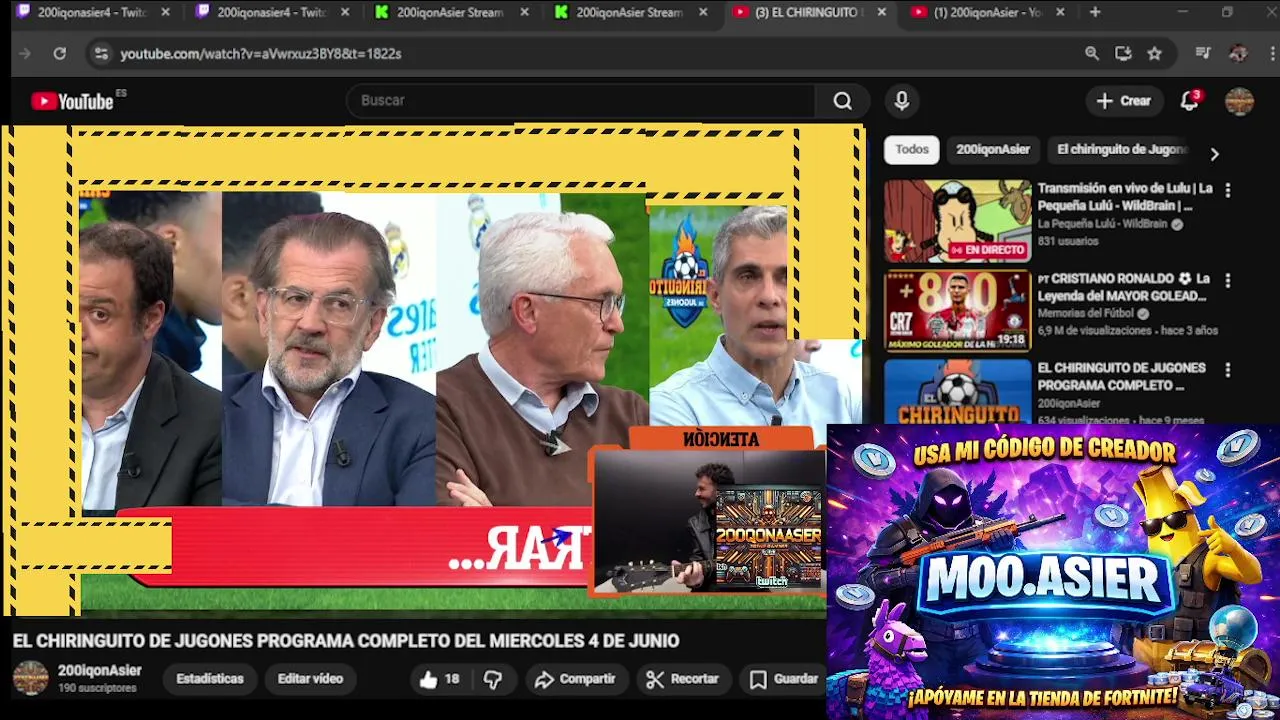This screenshot has width=1280, height=720.
Task: Click Editar vídeo button
Action: click(310, 679)
